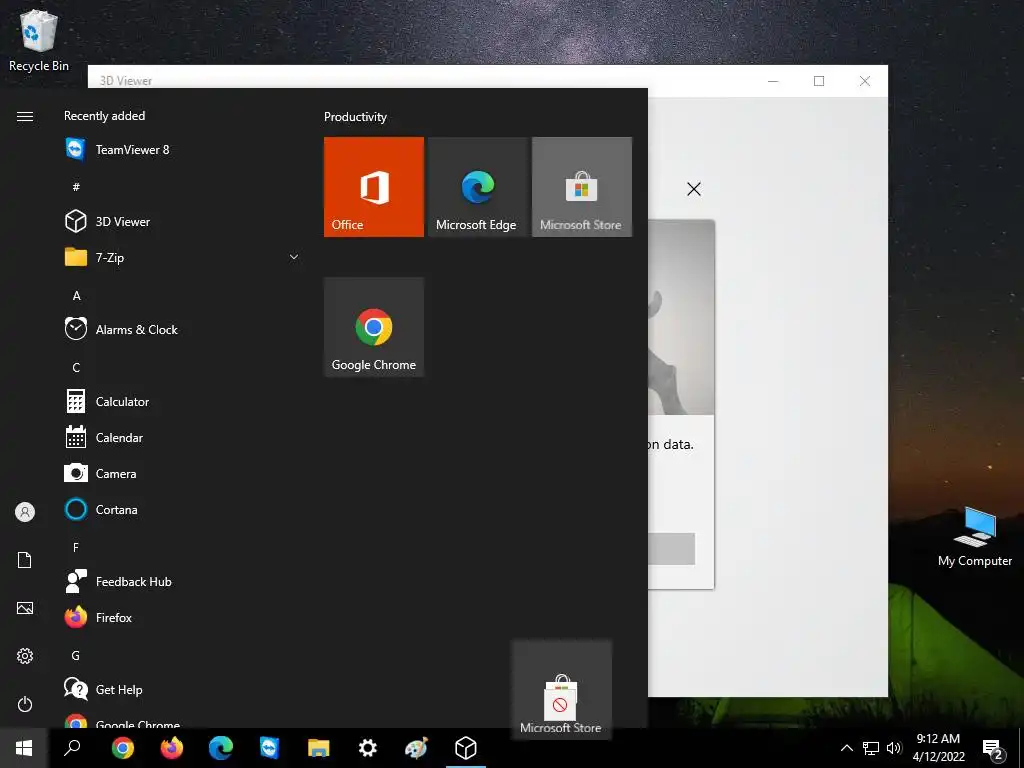Image resolution: width=1024 pixels, height=768 pixels.
Task: Open Google Chrome from the taskbar
Action: tap(123, 748)
